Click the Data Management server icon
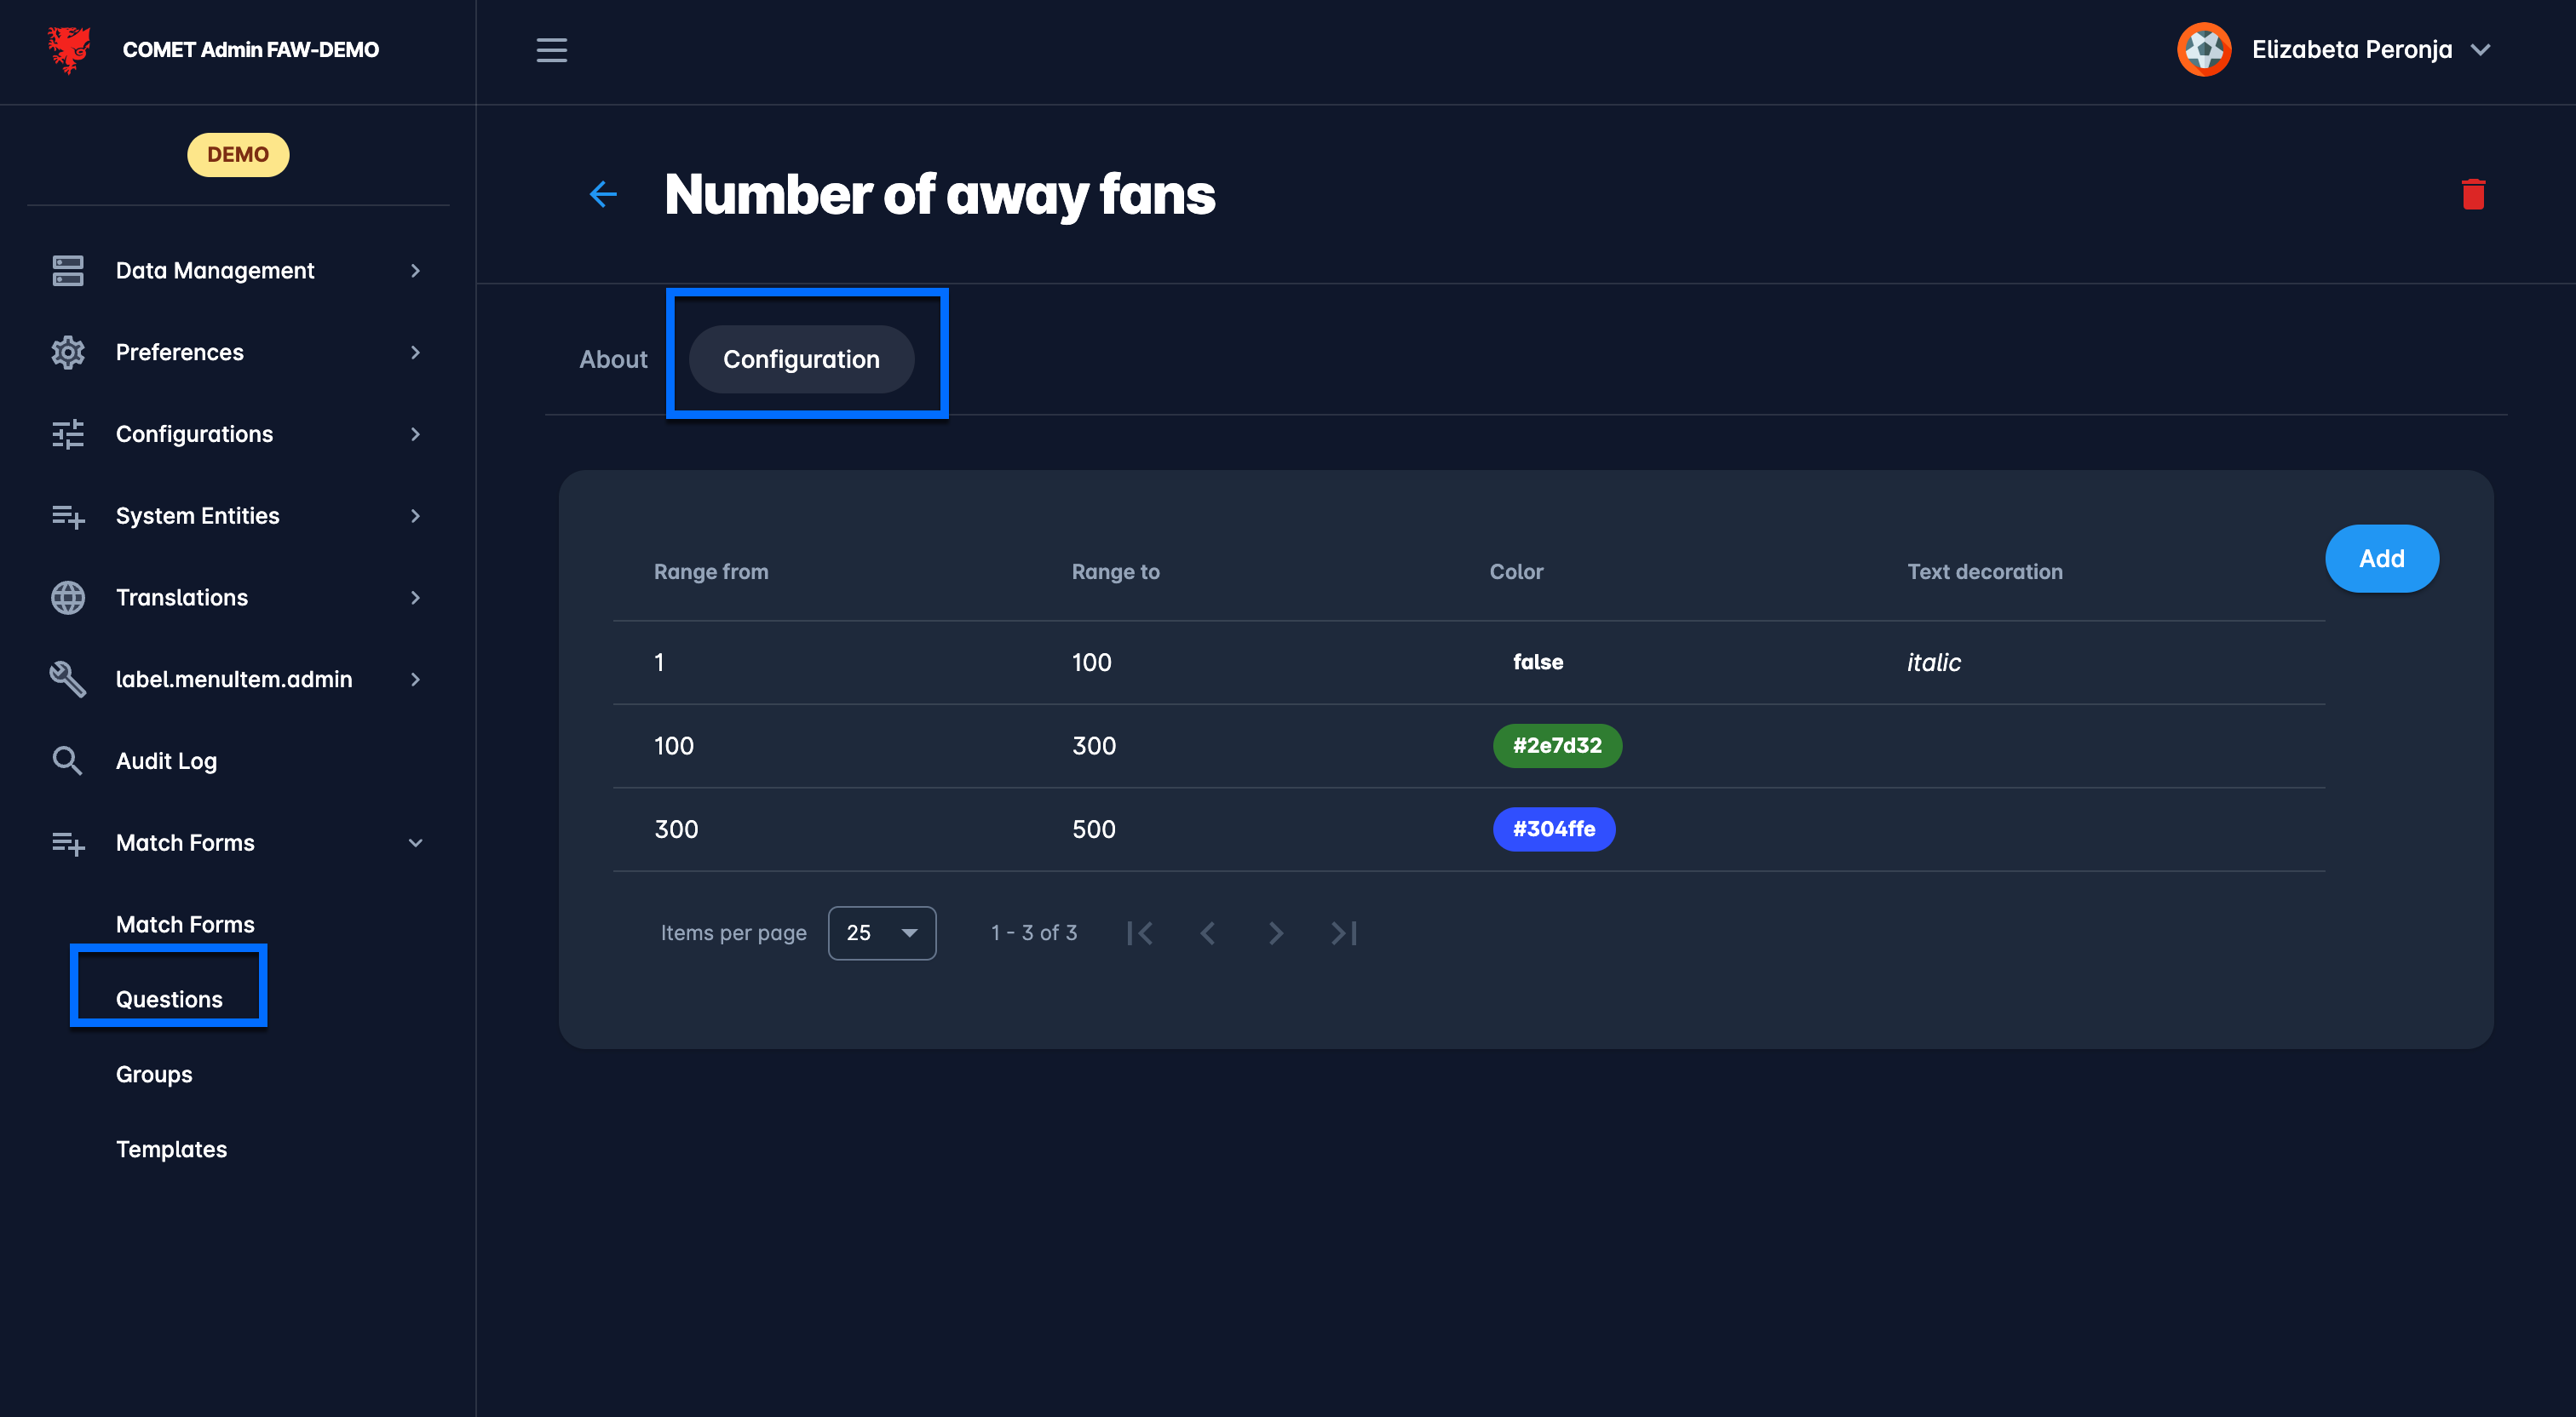Screen dimensions: 2576x1417 (x=67, y=270)
